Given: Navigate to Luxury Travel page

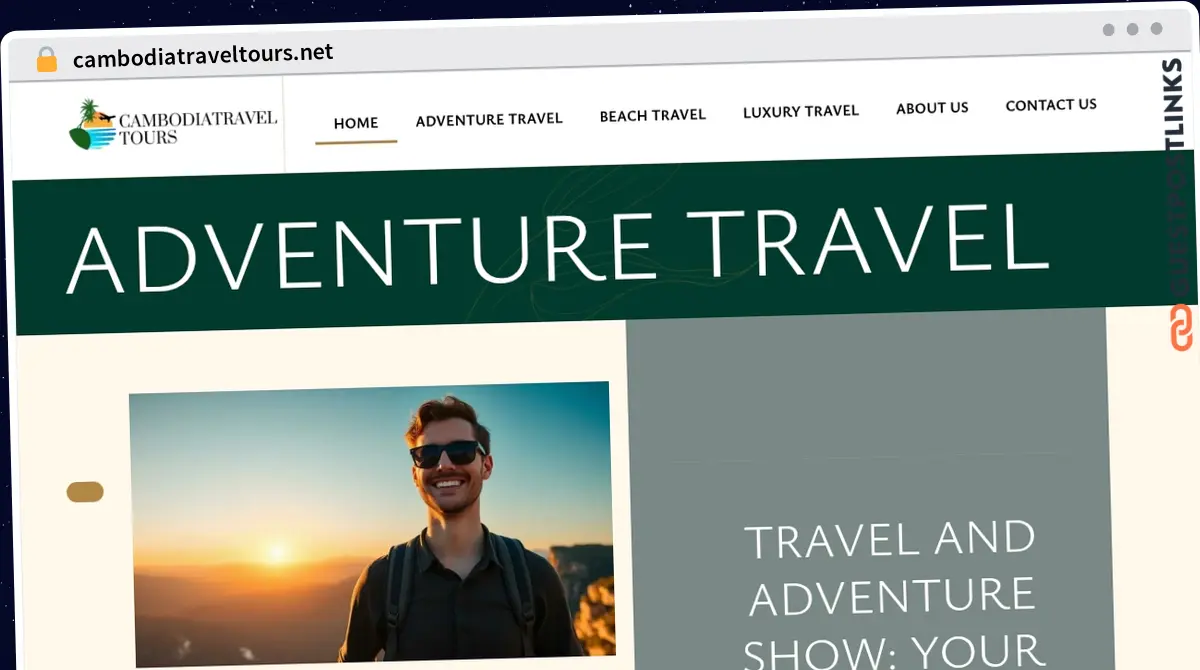Looking at the screenshot, I should pos(801,111).
